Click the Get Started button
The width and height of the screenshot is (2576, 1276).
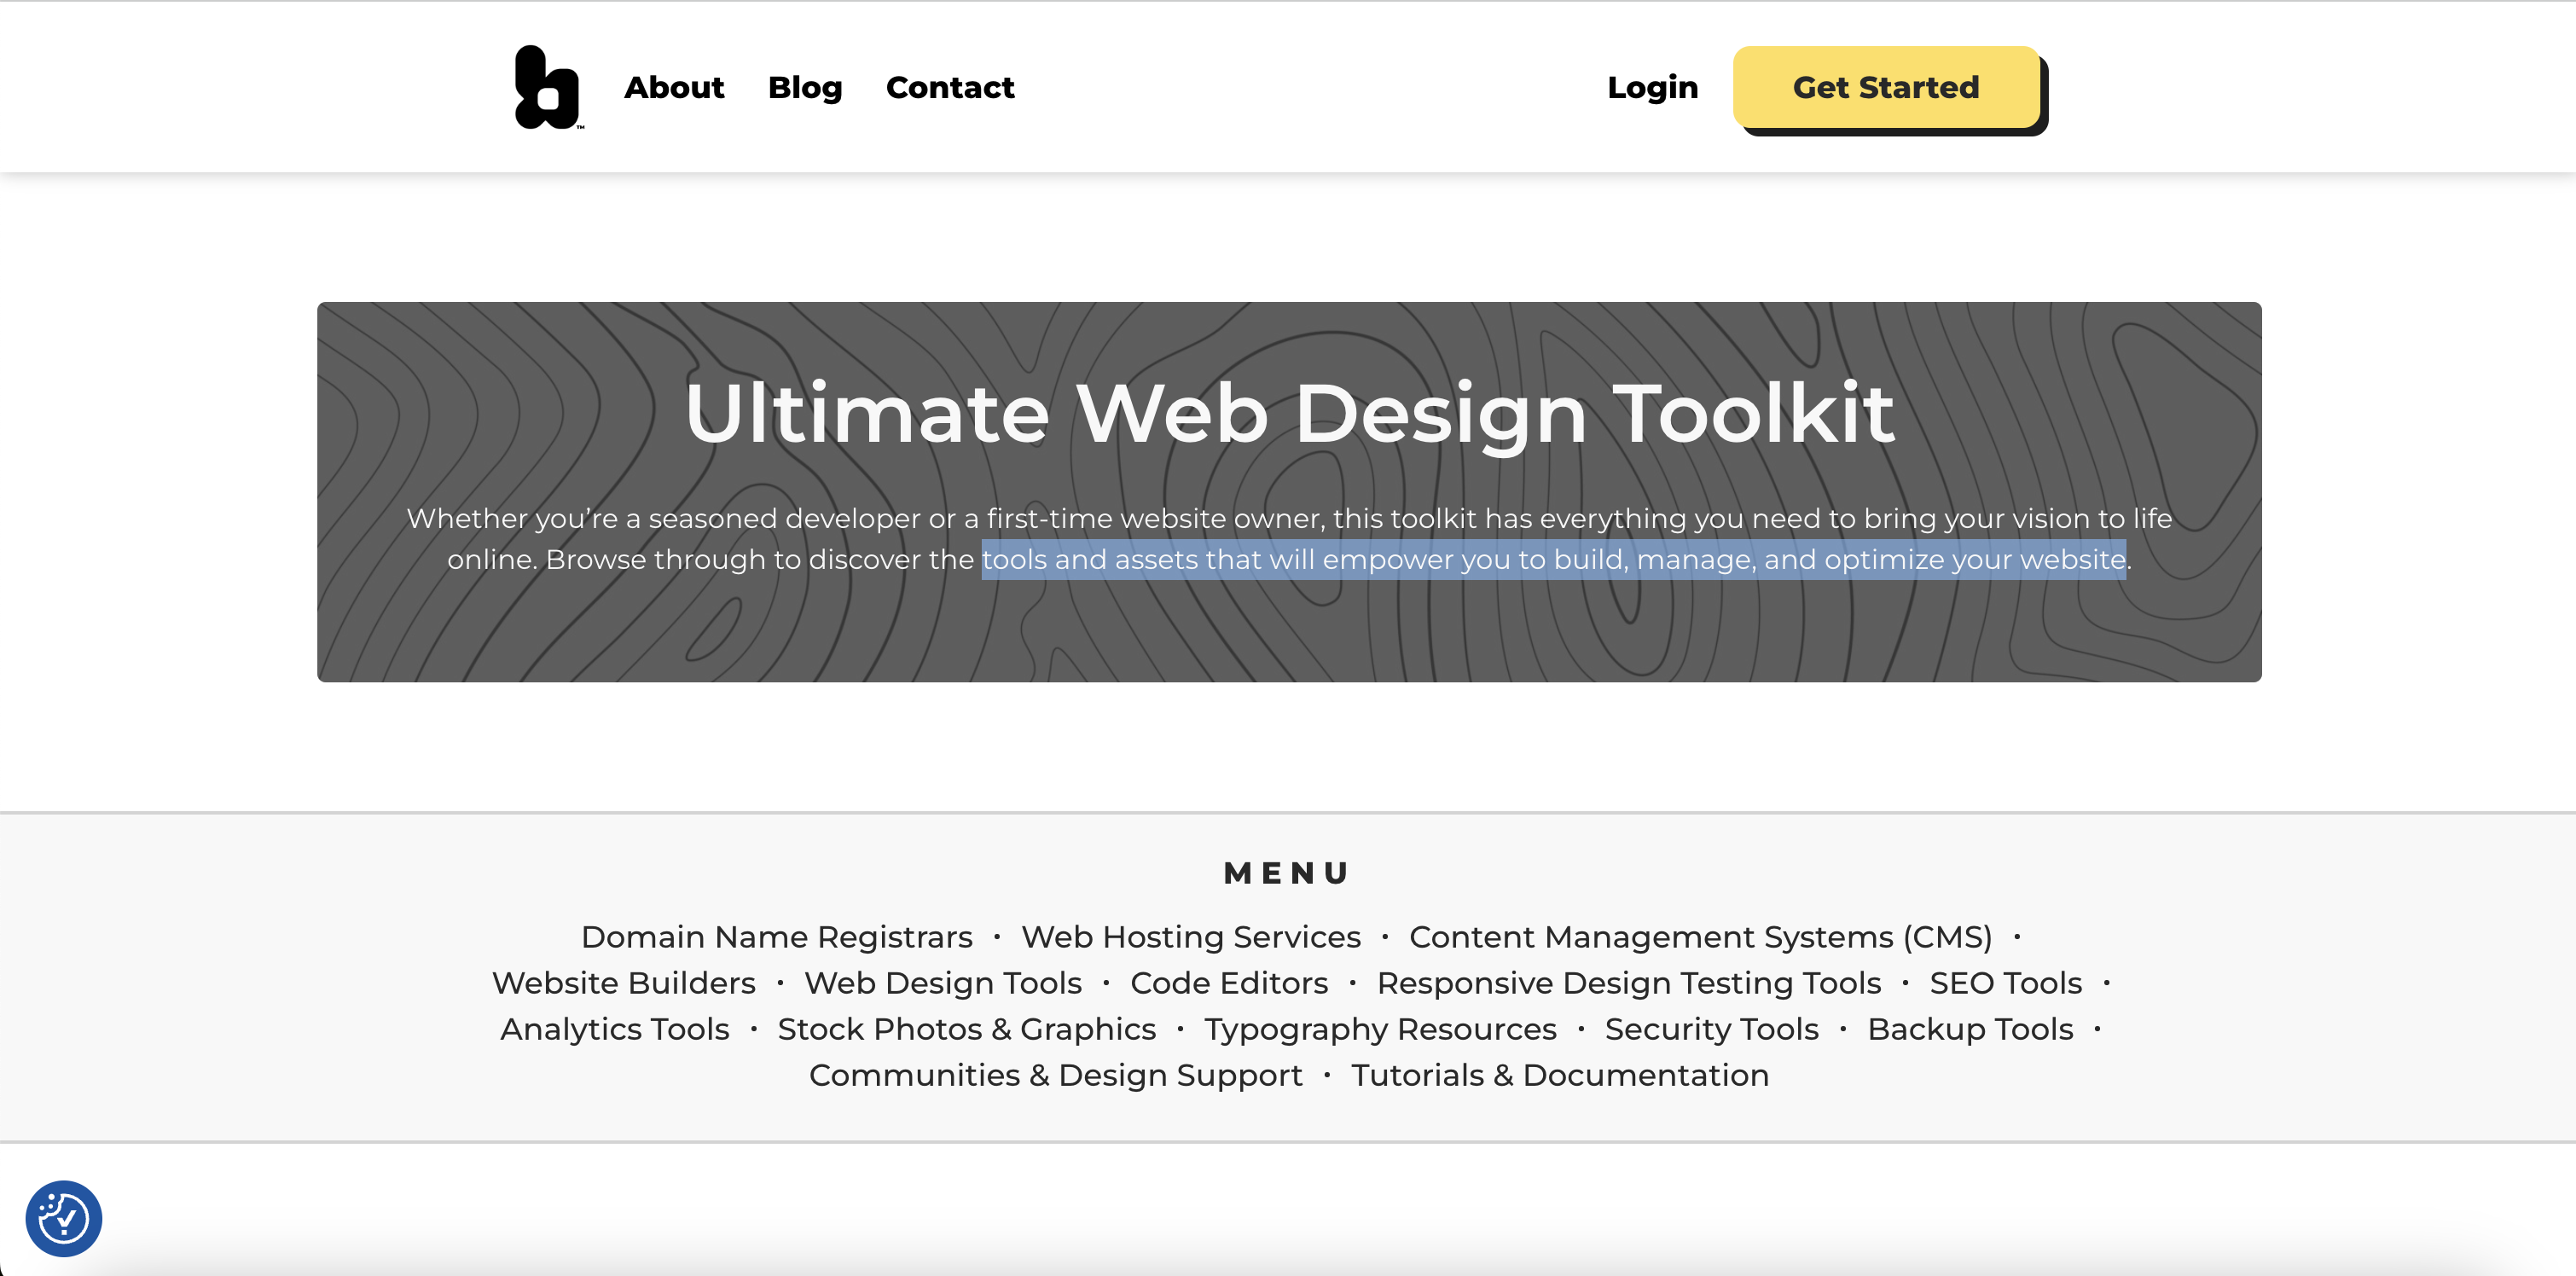[1886, 87]
